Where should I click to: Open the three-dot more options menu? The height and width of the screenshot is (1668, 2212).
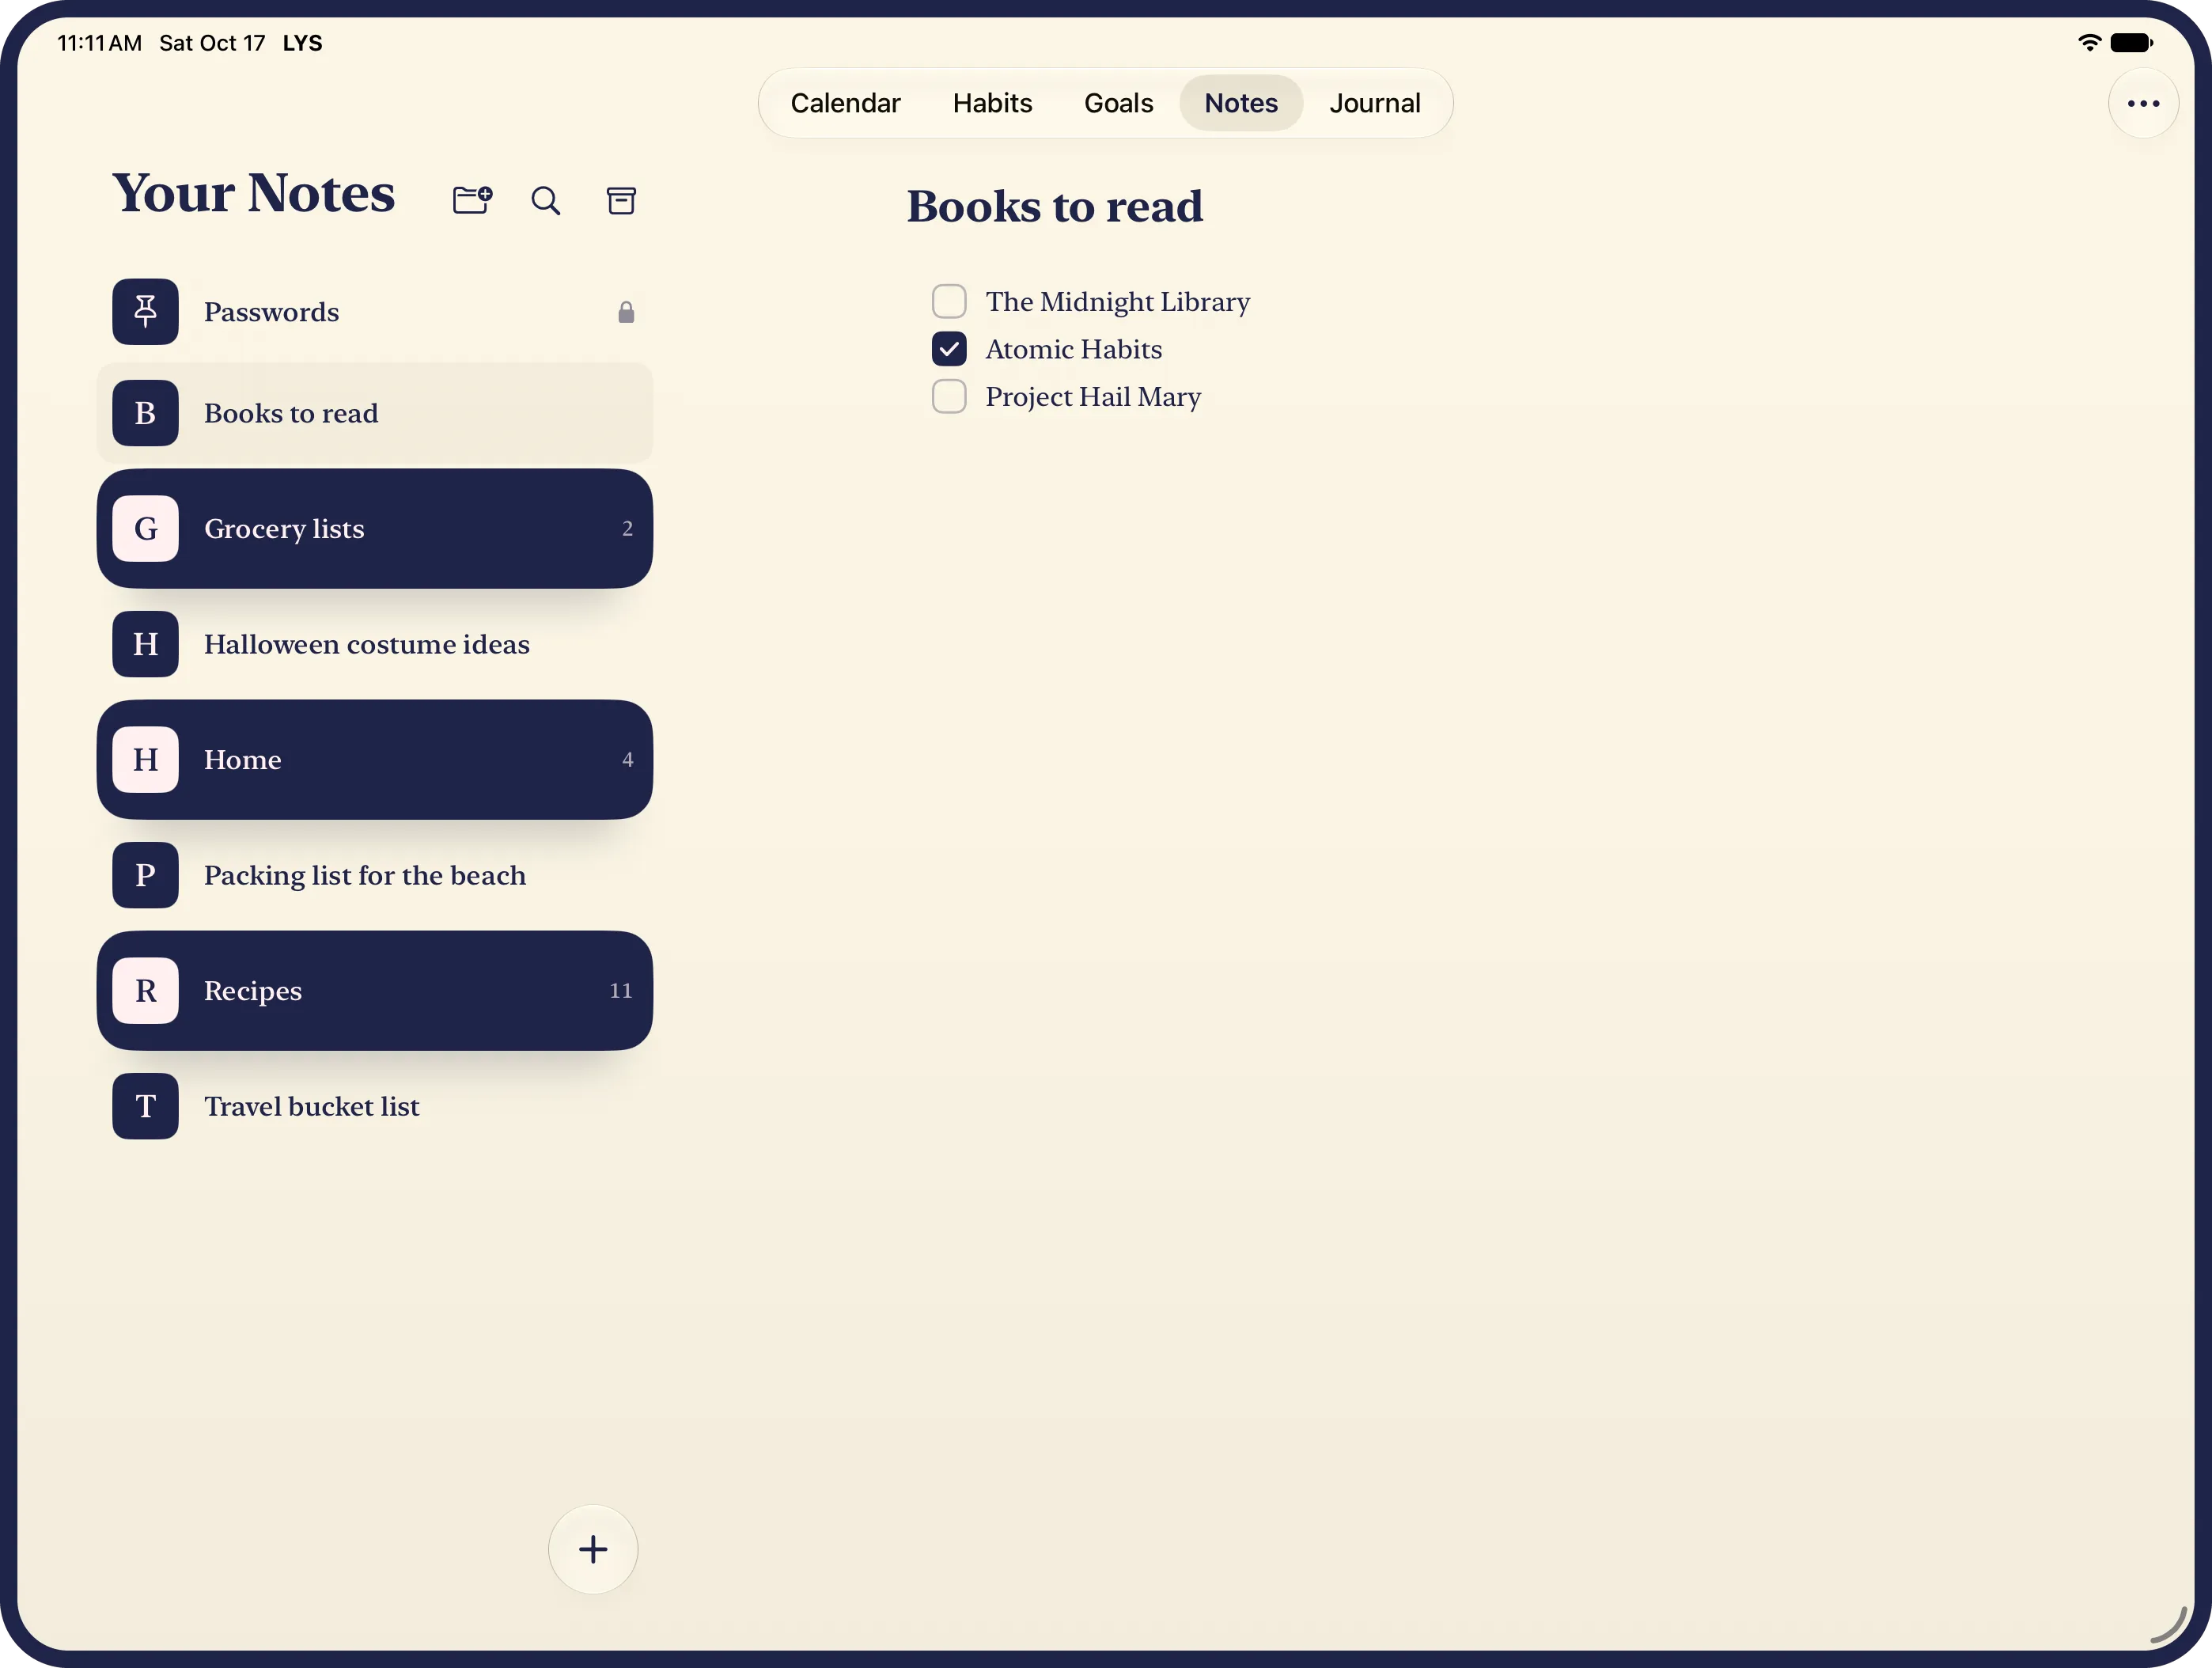tap(2143, 103)
